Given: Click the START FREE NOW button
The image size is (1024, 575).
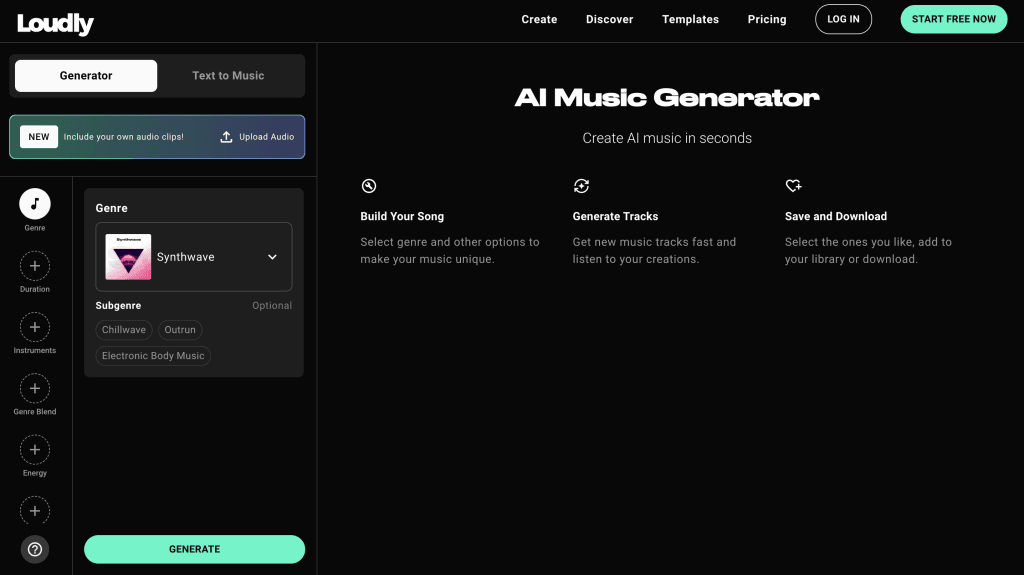Looking at the screenshot, I should click(x=953, y=19).
